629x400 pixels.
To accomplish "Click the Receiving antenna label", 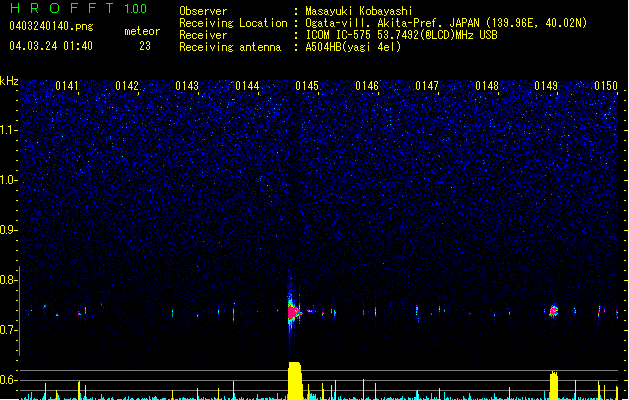I will pyautogui.click(x=230, y=47).
